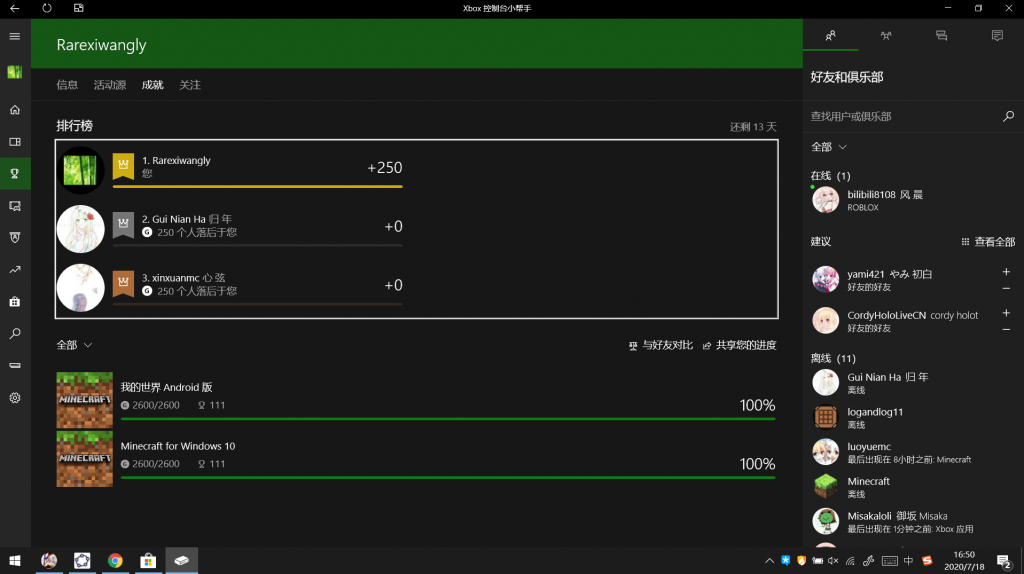Screen dimensions: 1024x574
Task: Select leaderboard row 1. Rarexiwangly
Action: click(x=230, y=170)
